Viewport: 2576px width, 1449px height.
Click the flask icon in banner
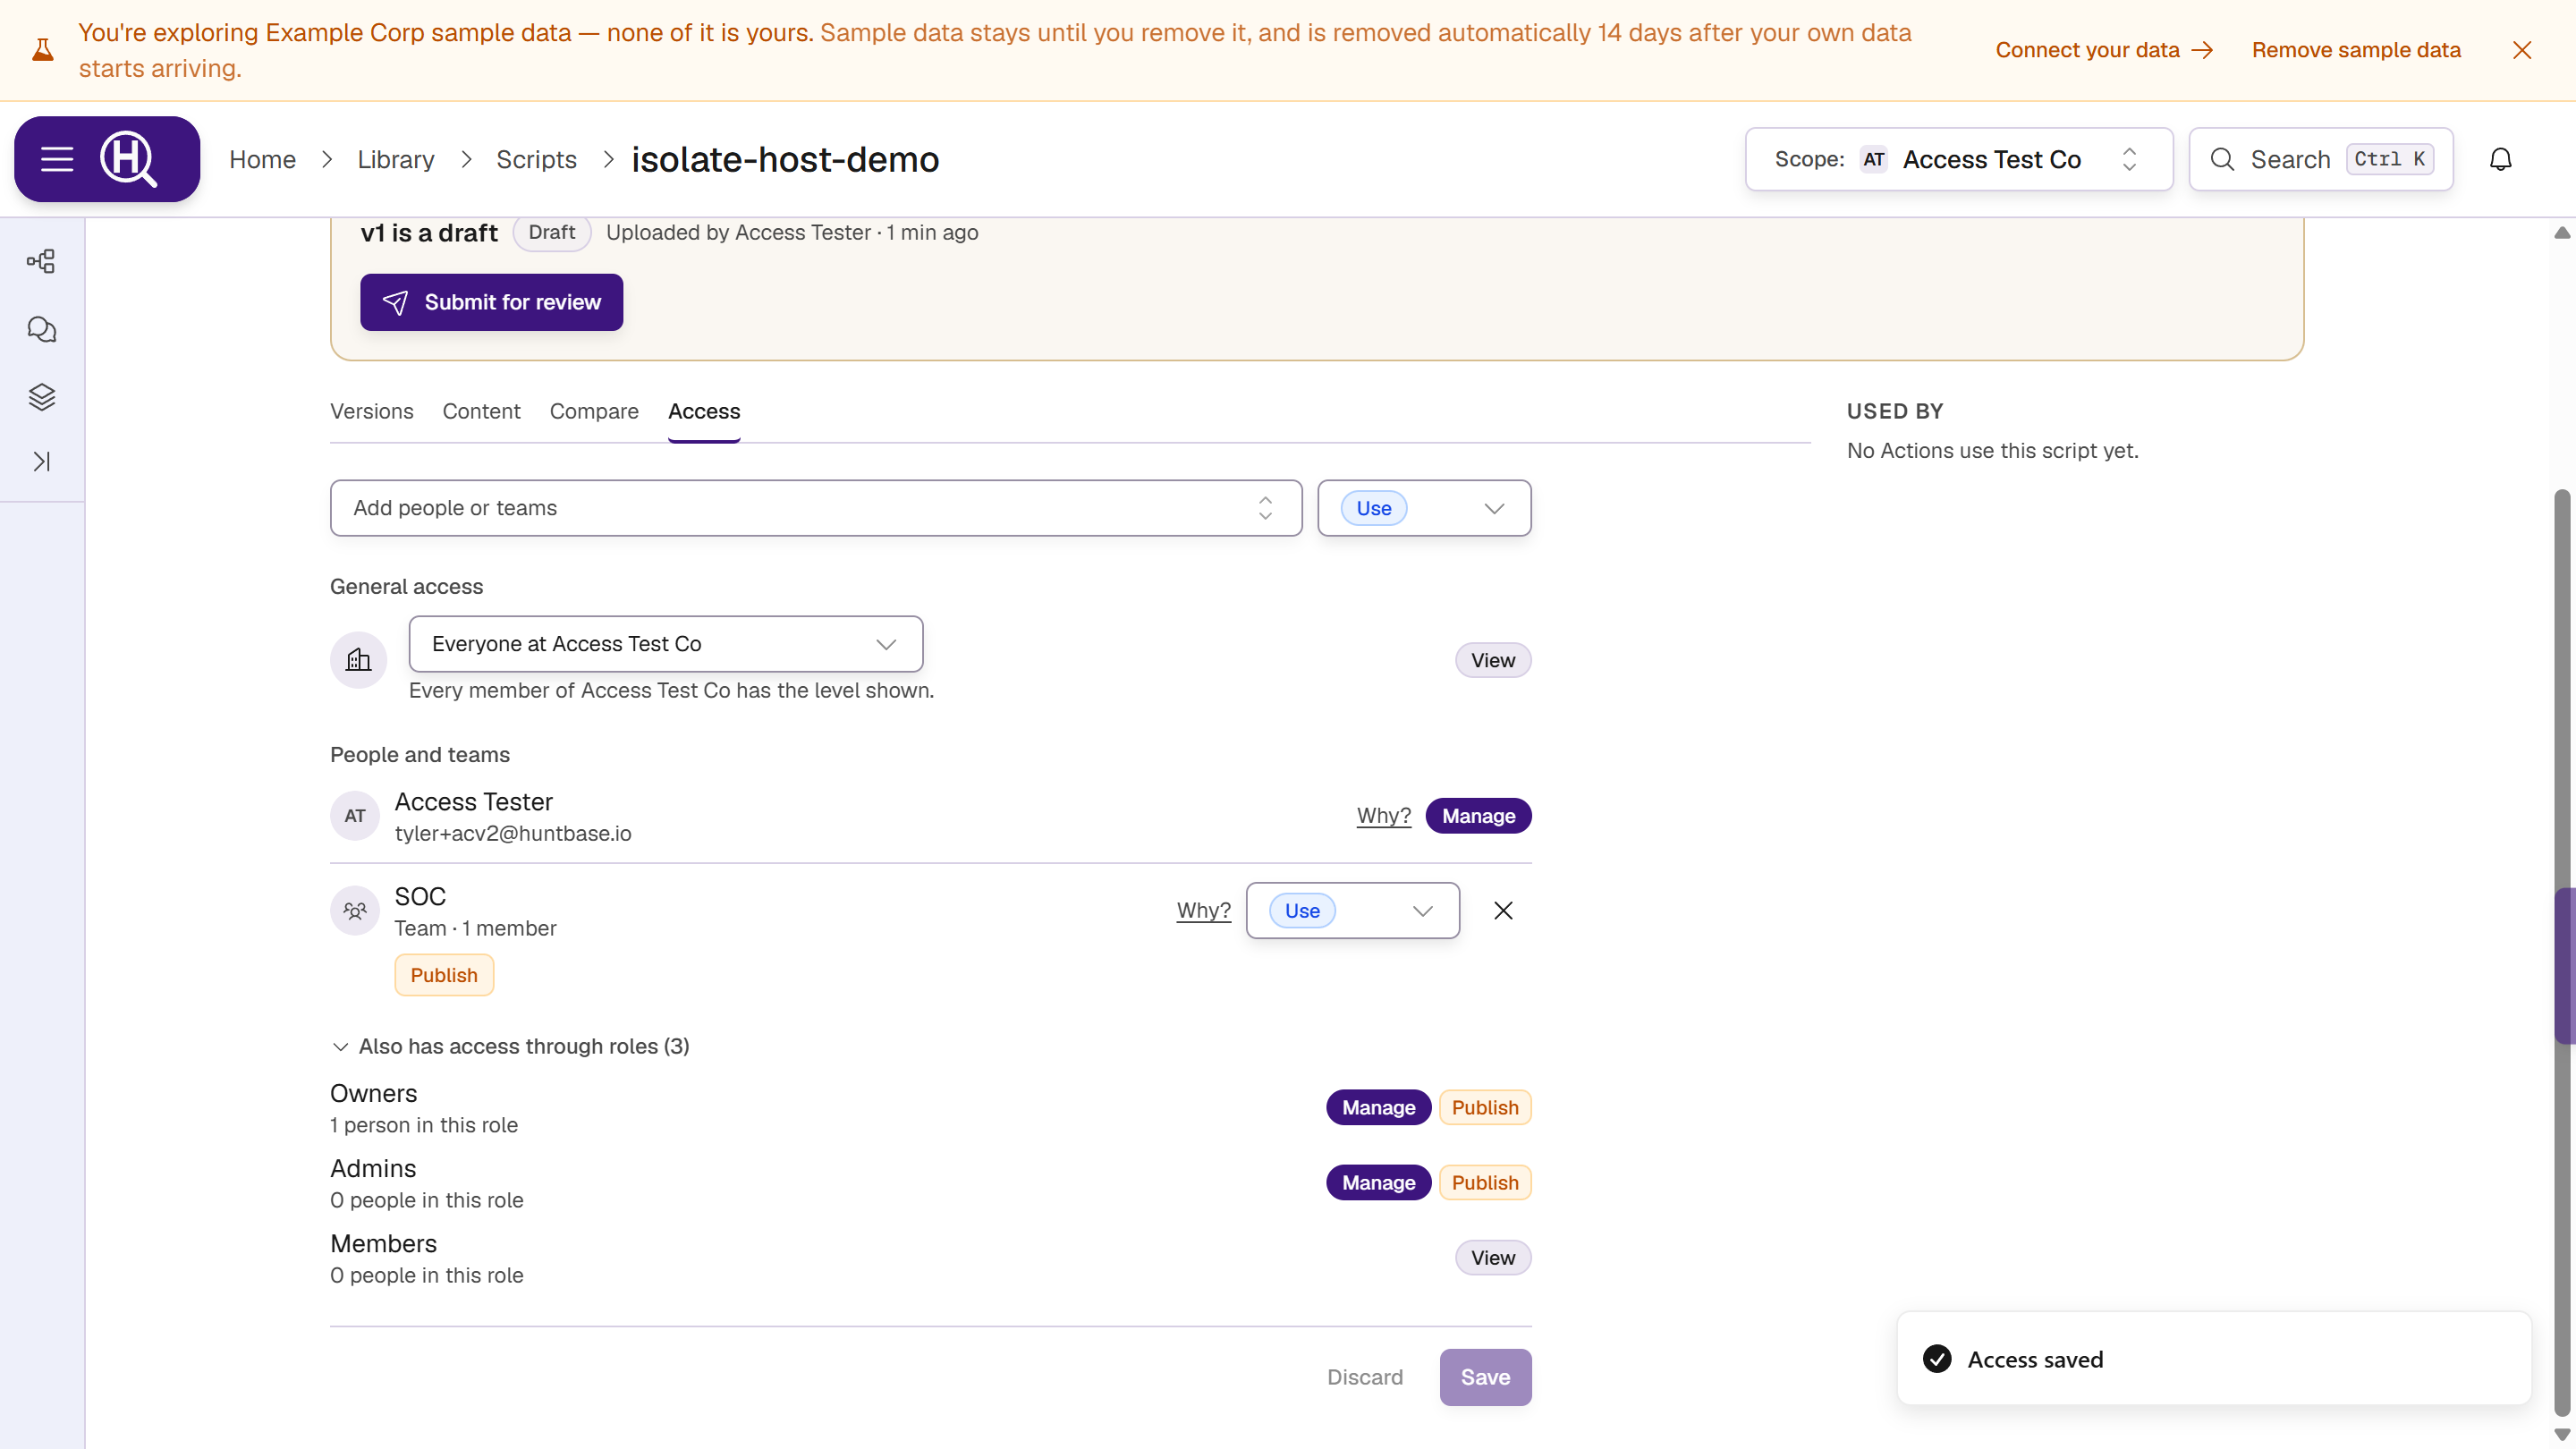click(x=42, y=50)
